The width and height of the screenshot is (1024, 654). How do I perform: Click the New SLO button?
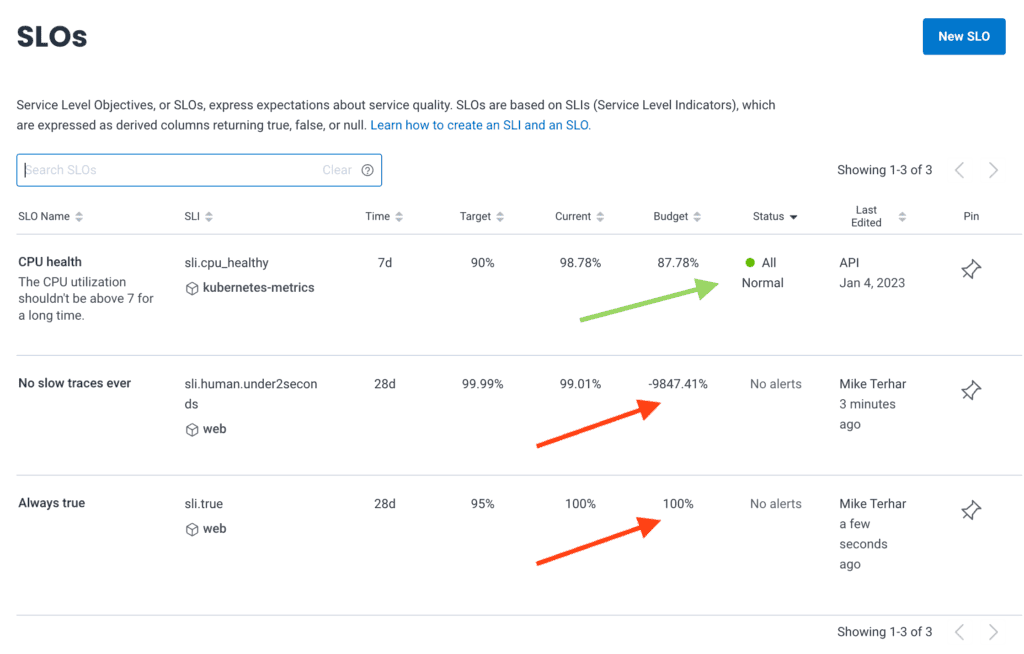click(x=963, y=36)
